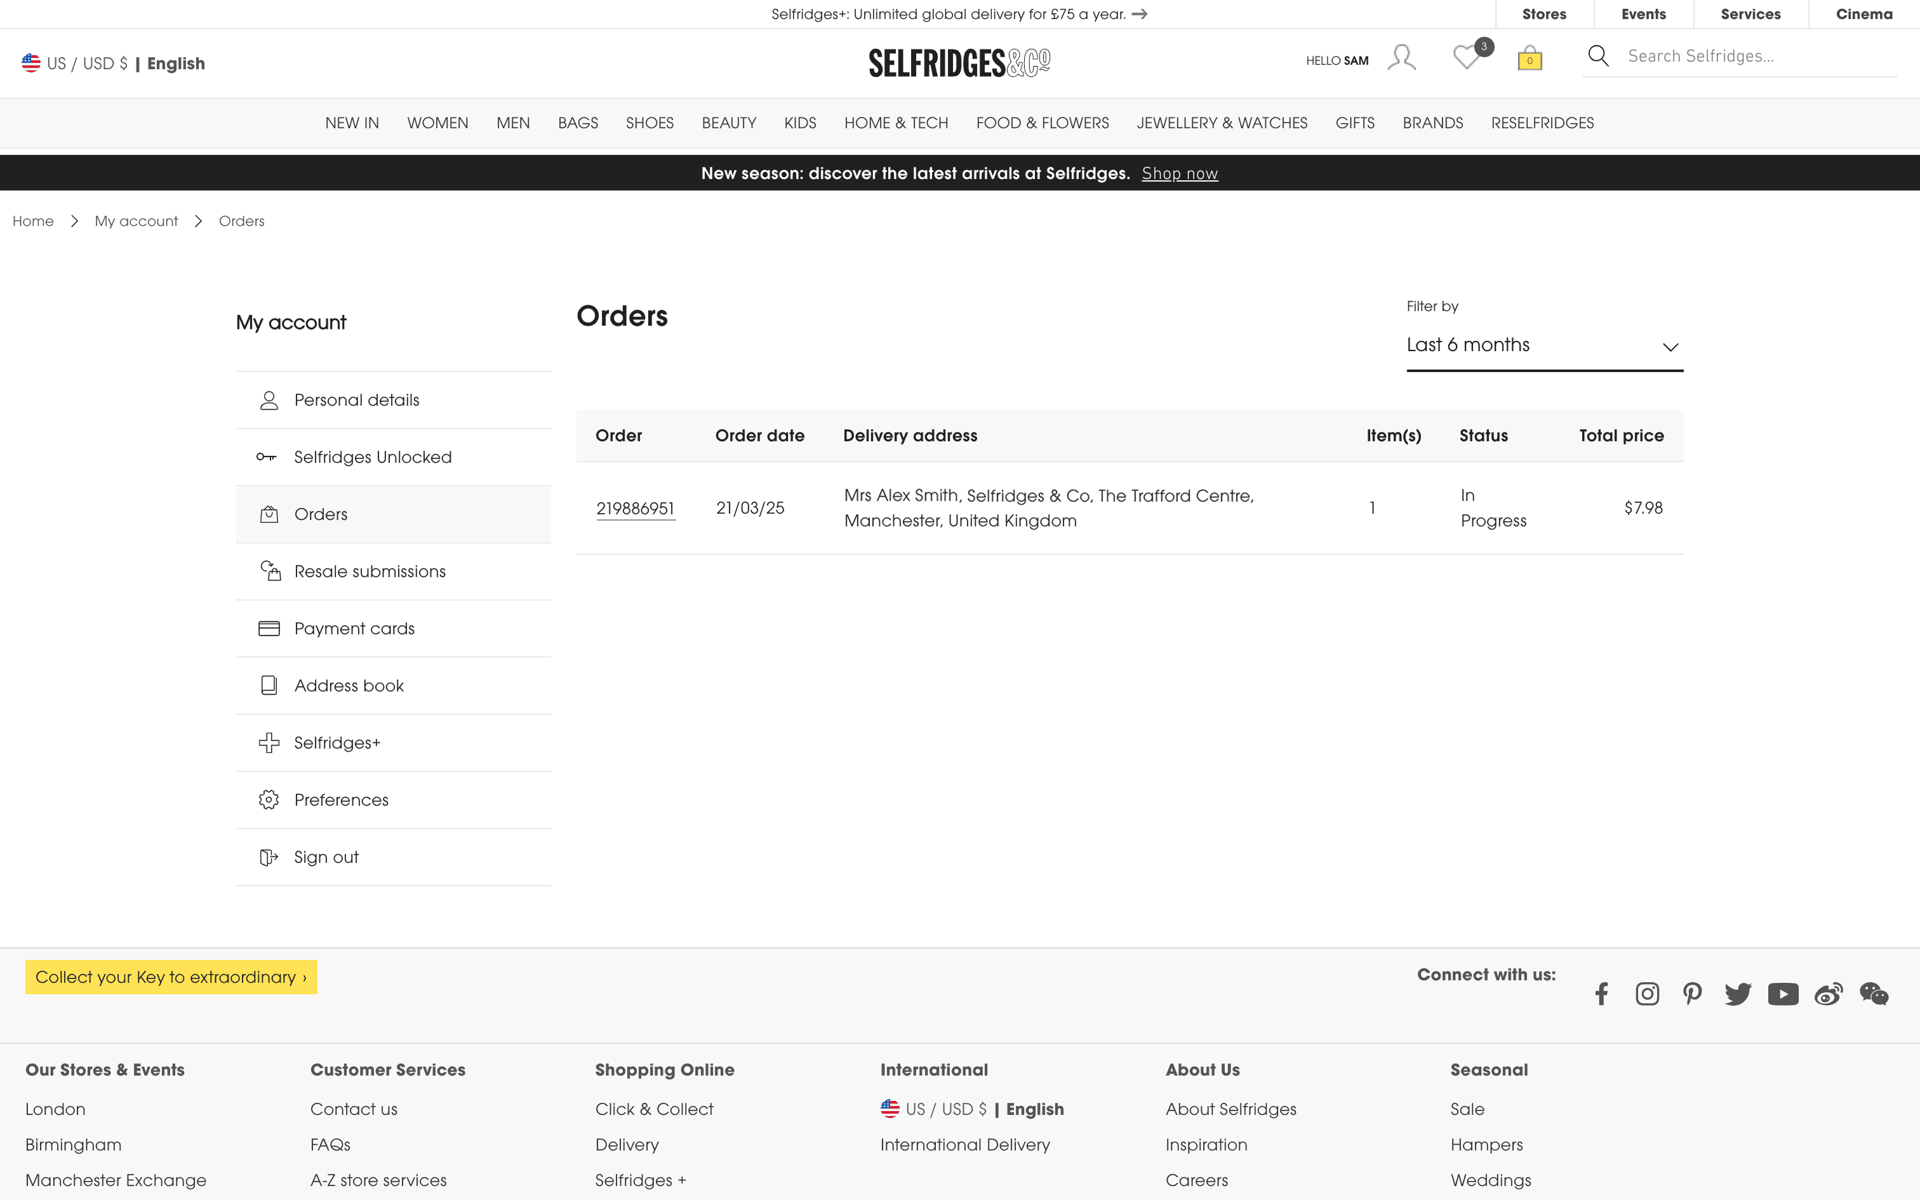Click the HELLO SAM greeting

[x=1337, y=61]
